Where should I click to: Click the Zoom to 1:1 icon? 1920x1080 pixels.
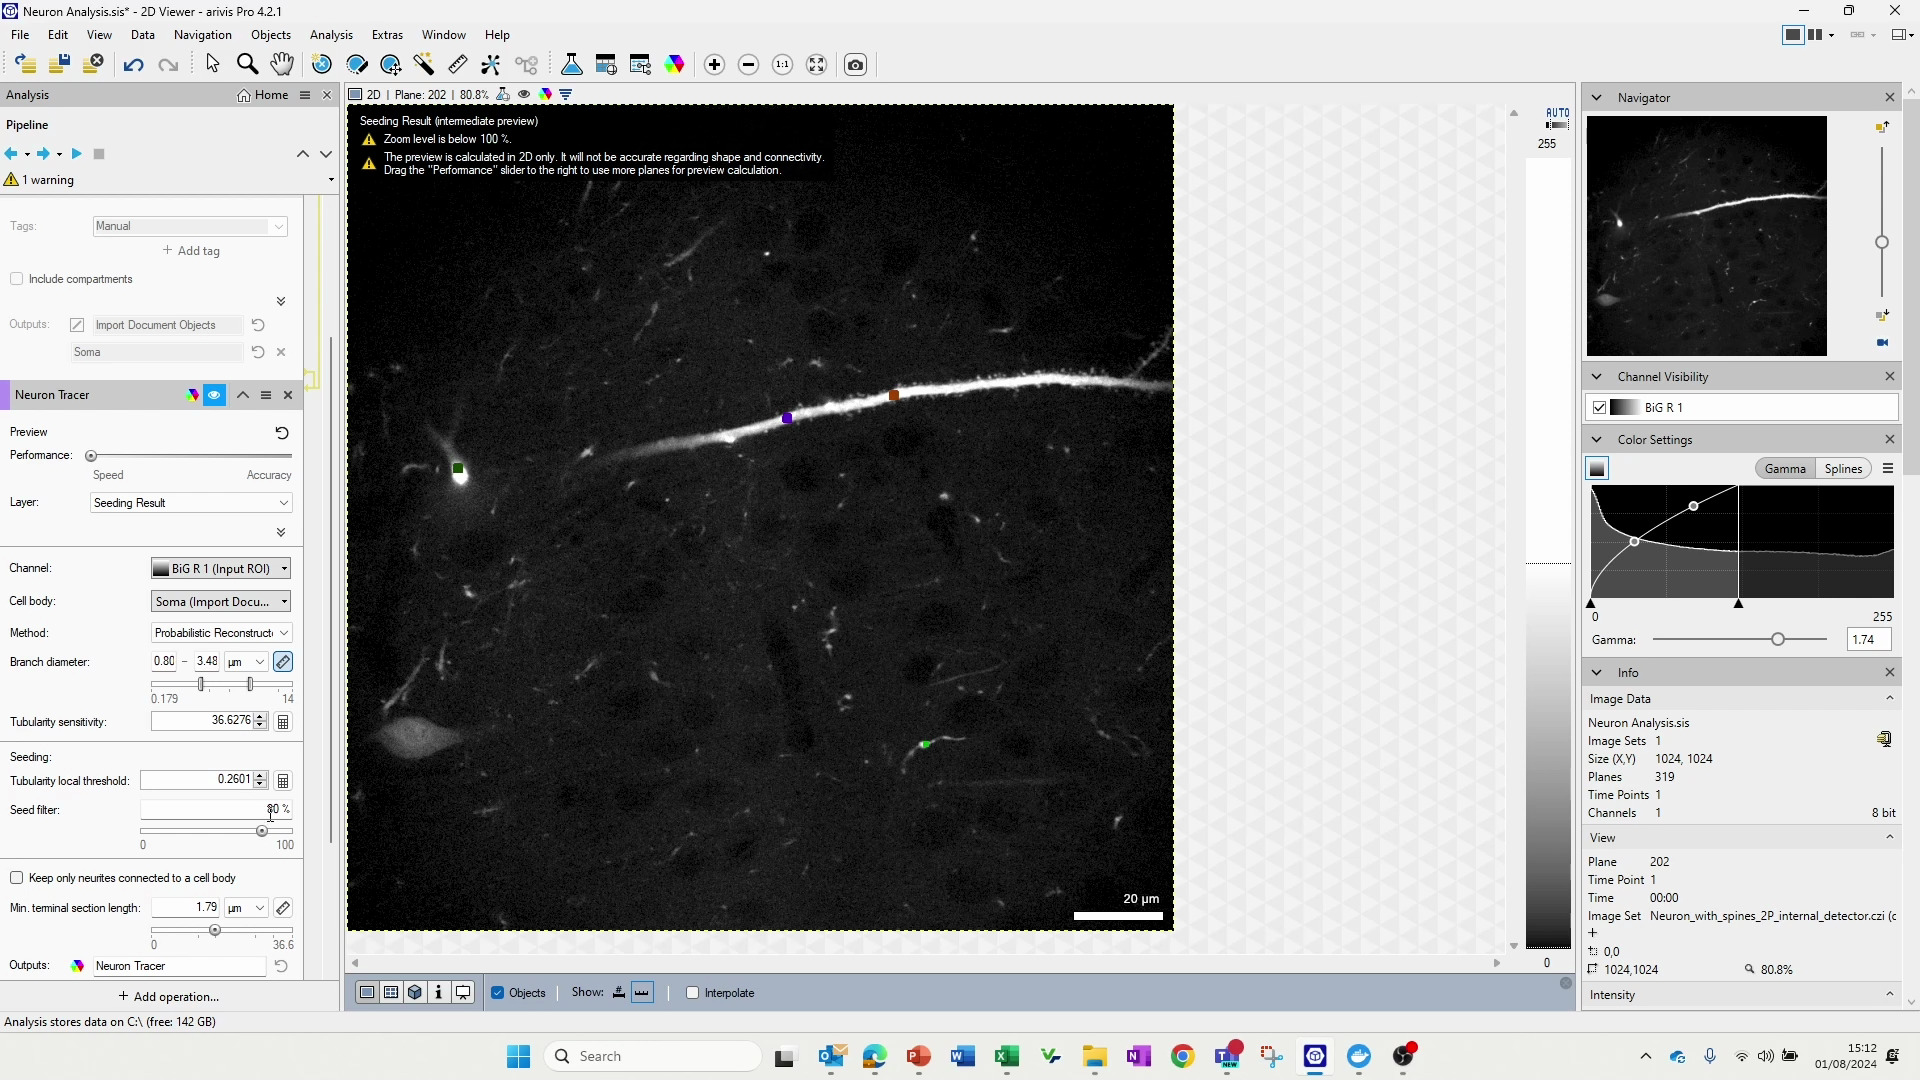[x=783, y=64]
